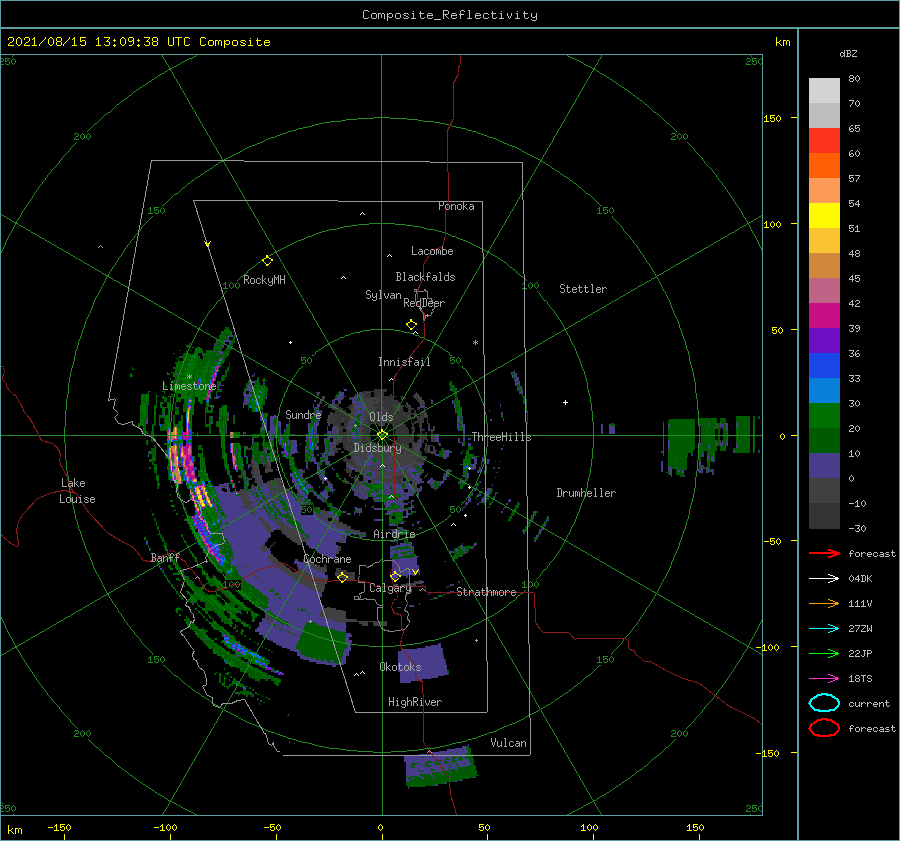Click the Lake Louise label

point(77,491)
